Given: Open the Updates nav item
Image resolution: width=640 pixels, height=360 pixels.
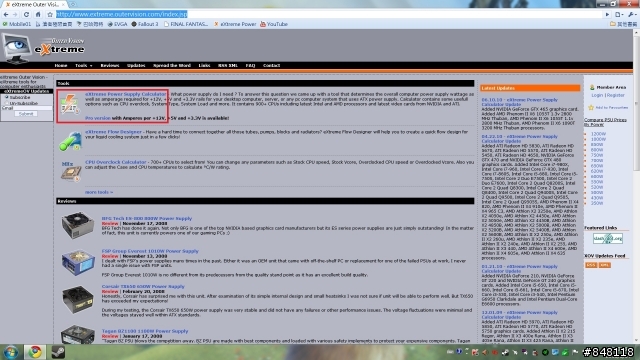Looking at the screenshot, I should point(136,65).
